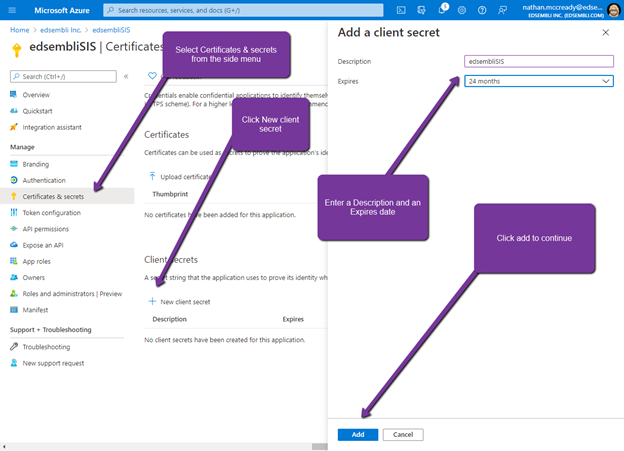Go to Home breadcrumb

point(20,30)
